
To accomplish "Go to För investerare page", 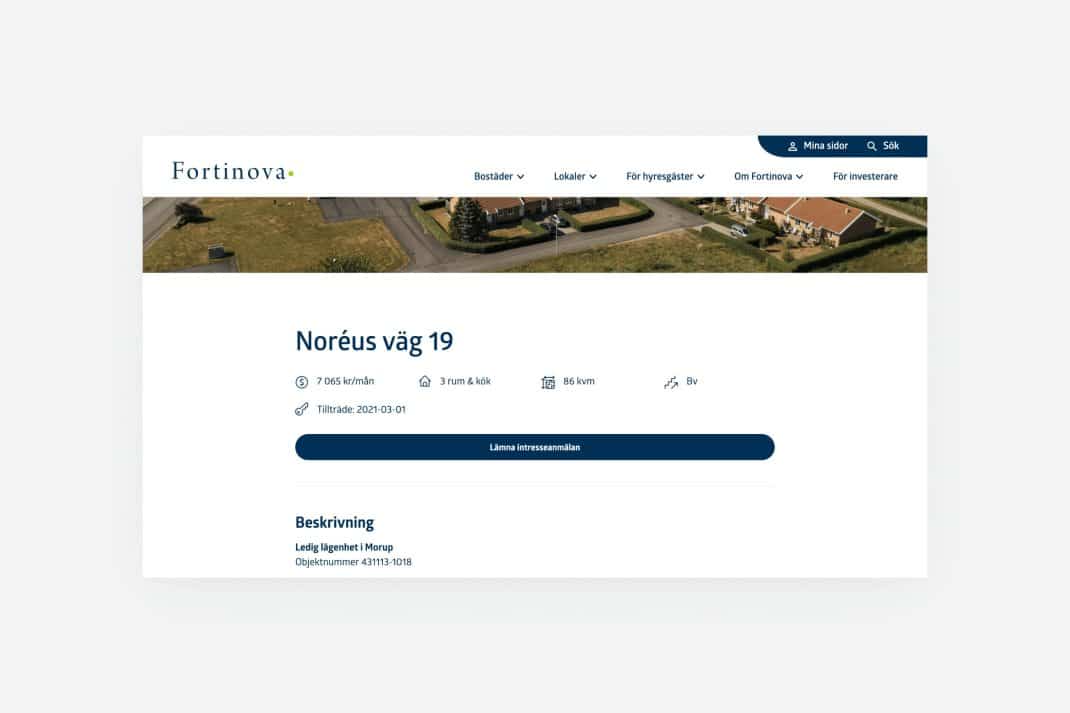I will point(865,176).
